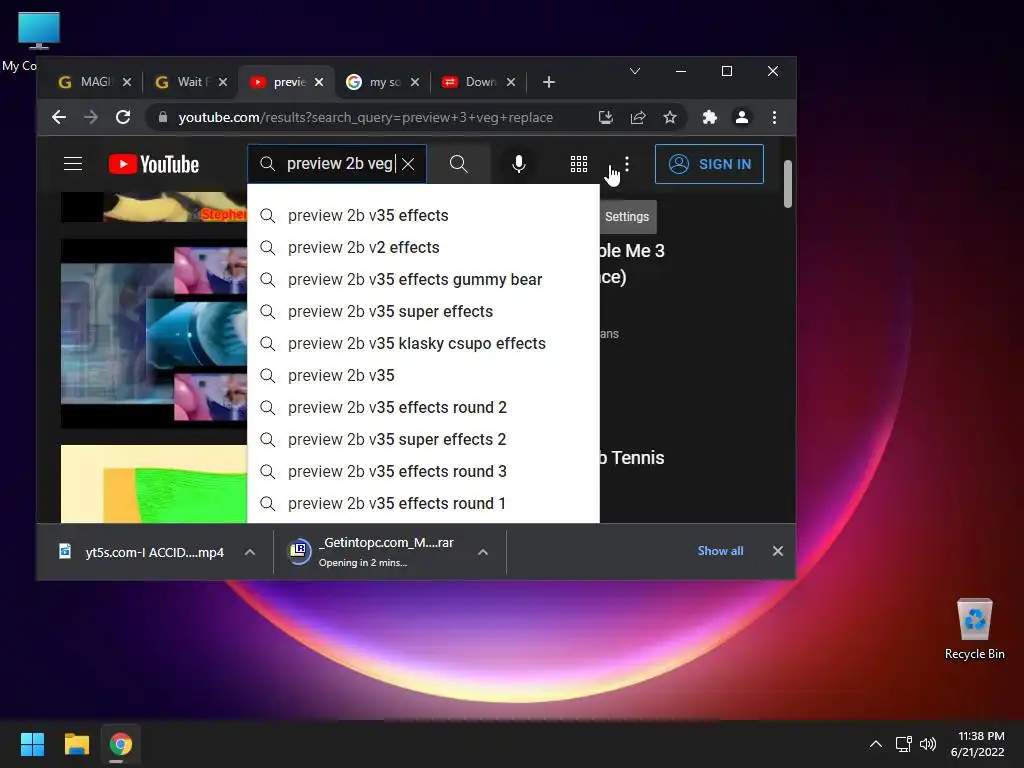Clear the YouTube search query text
The height and width of the screenshot is (768, 1024).
408,164
